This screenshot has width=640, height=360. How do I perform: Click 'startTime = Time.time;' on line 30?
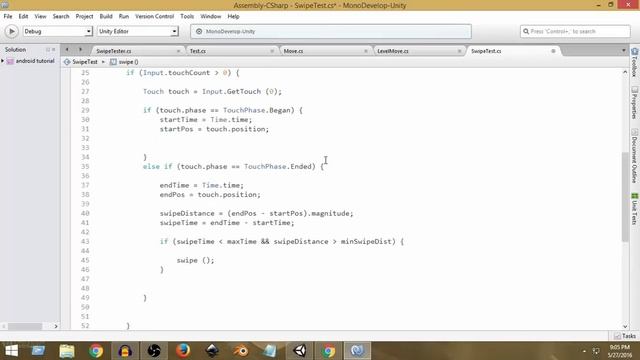tap(206, 120)
